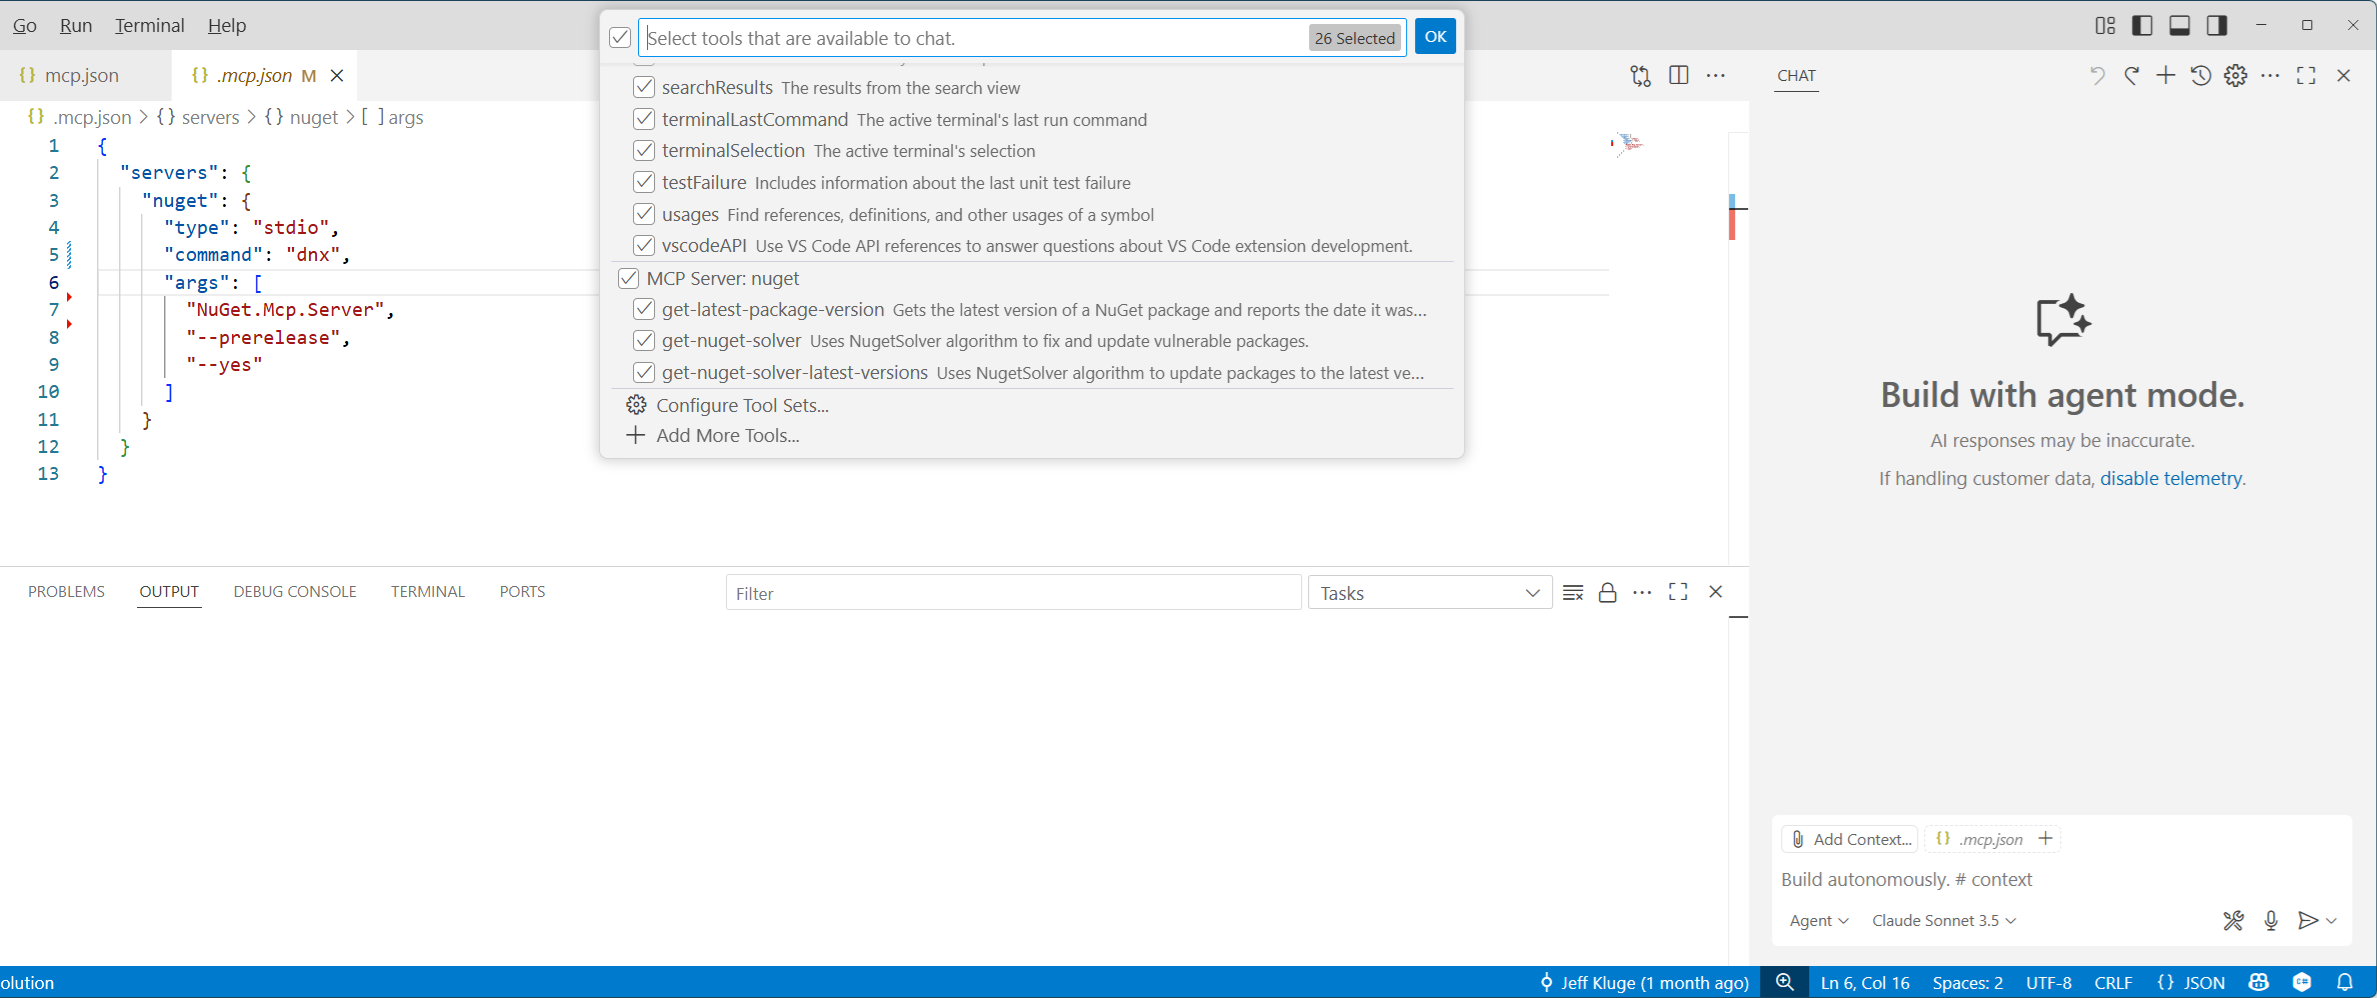Redo last chat request

point(2131,75)
